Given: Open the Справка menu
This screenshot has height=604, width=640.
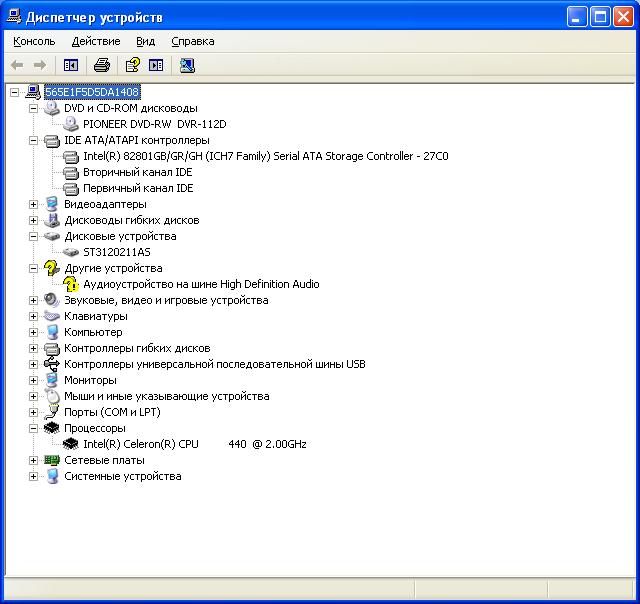Looking at the screenshot, I should coord(193,41).
